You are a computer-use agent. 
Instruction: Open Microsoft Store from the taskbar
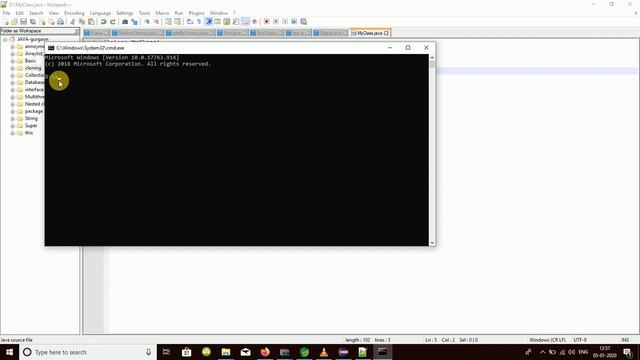pos(187,352)
